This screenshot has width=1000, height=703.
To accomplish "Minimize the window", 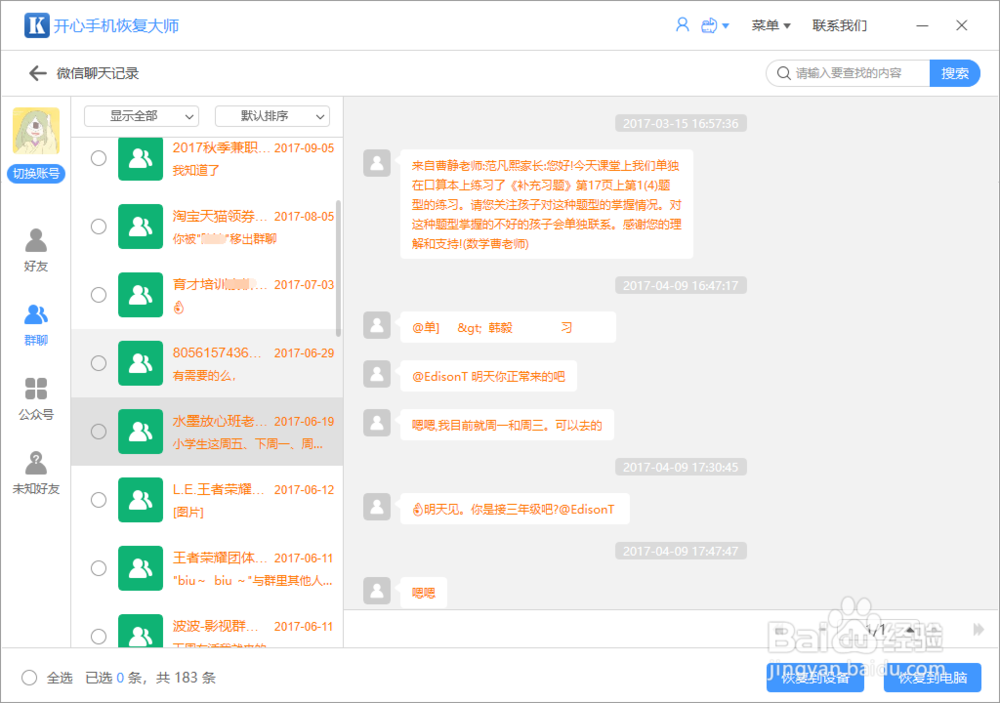I will point(922,26).
